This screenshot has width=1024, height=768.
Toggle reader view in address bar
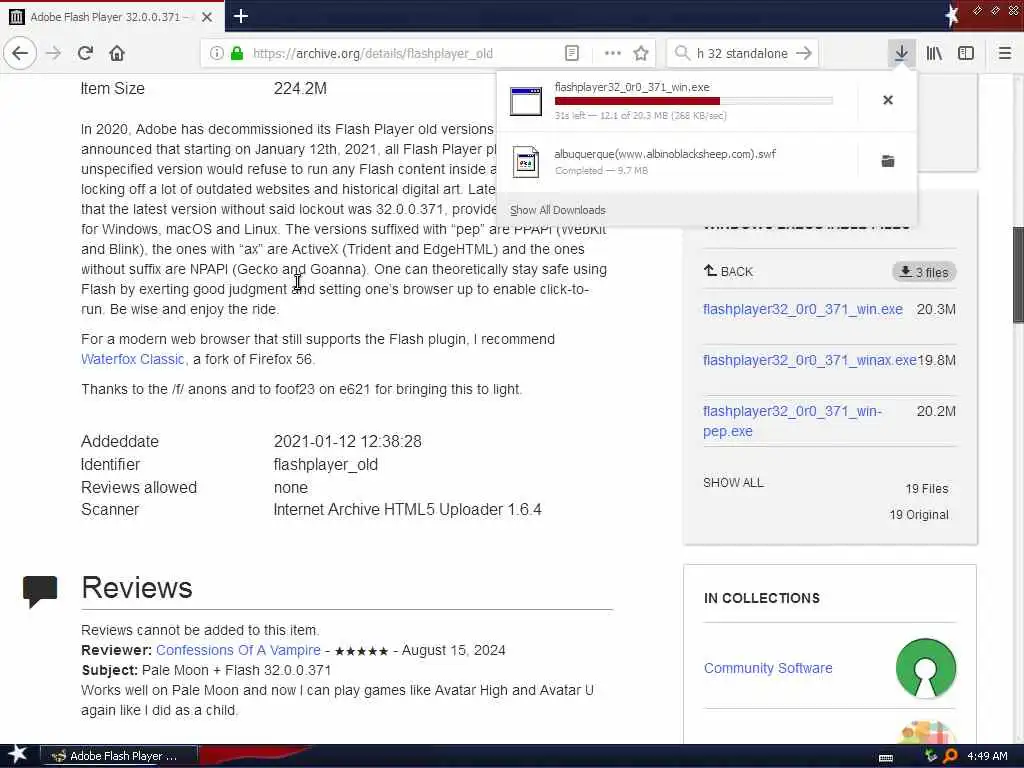[x=571, y=54]
